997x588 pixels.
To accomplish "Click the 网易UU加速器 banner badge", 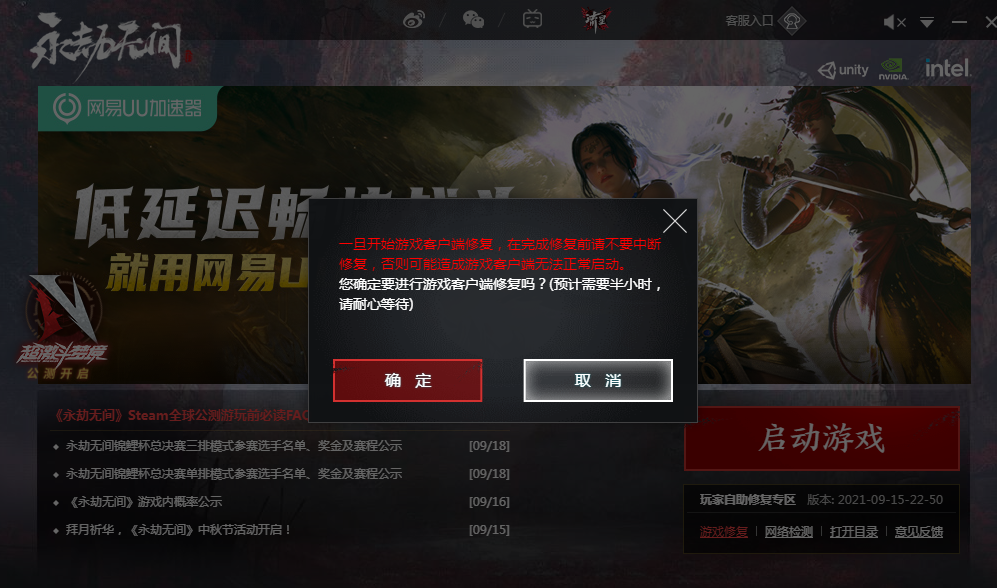I will 128,108.
